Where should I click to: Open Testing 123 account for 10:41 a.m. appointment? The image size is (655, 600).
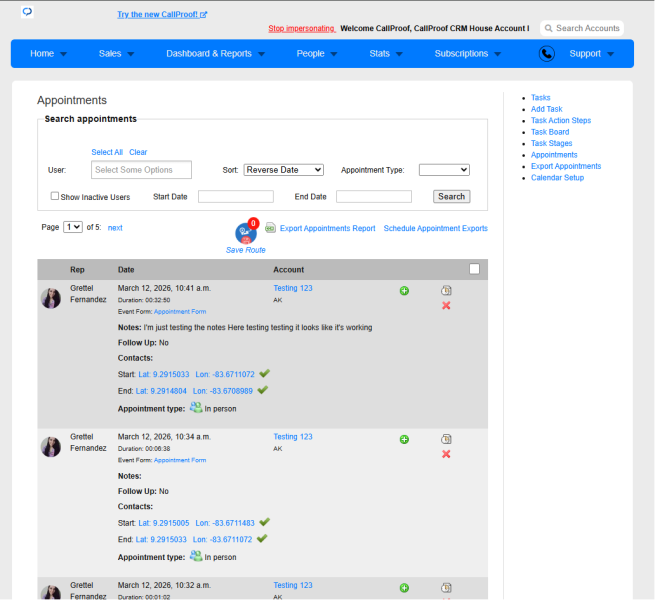coord(293,288)
